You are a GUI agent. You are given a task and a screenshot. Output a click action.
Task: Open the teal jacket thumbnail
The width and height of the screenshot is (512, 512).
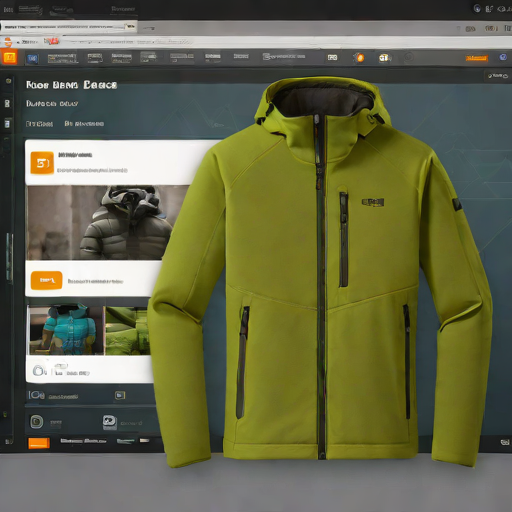[x=66, y=330]
